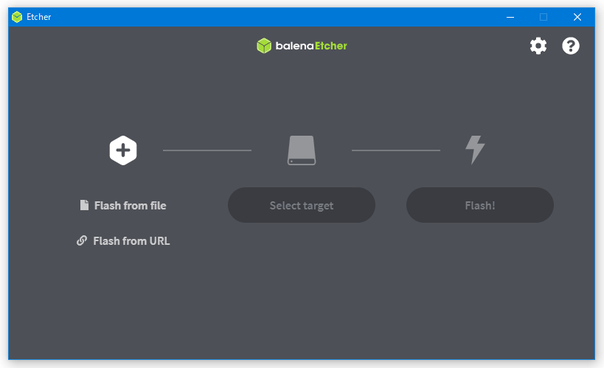Click the Flash! button
604x368 pixels.
[x=480, y=205]
